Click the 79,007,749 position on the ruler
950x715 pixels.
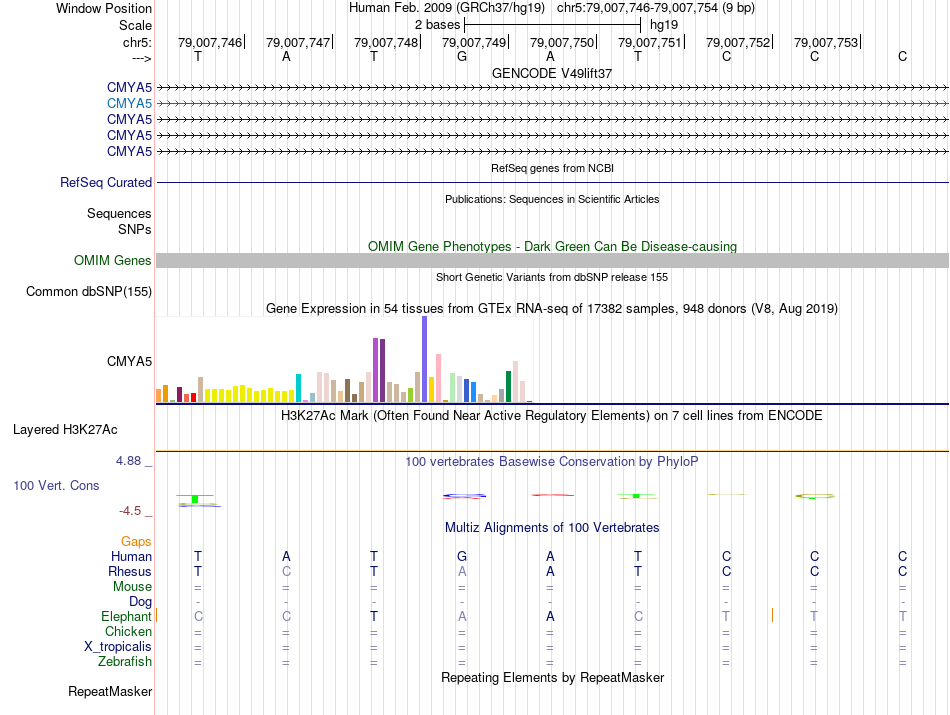[x=474, y=42]
